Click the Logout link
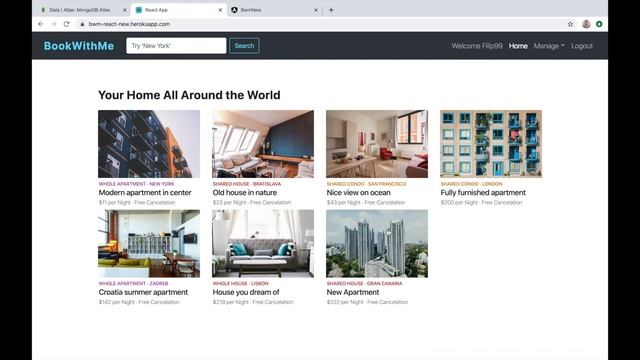640x360 pixels. pos(582,46)
